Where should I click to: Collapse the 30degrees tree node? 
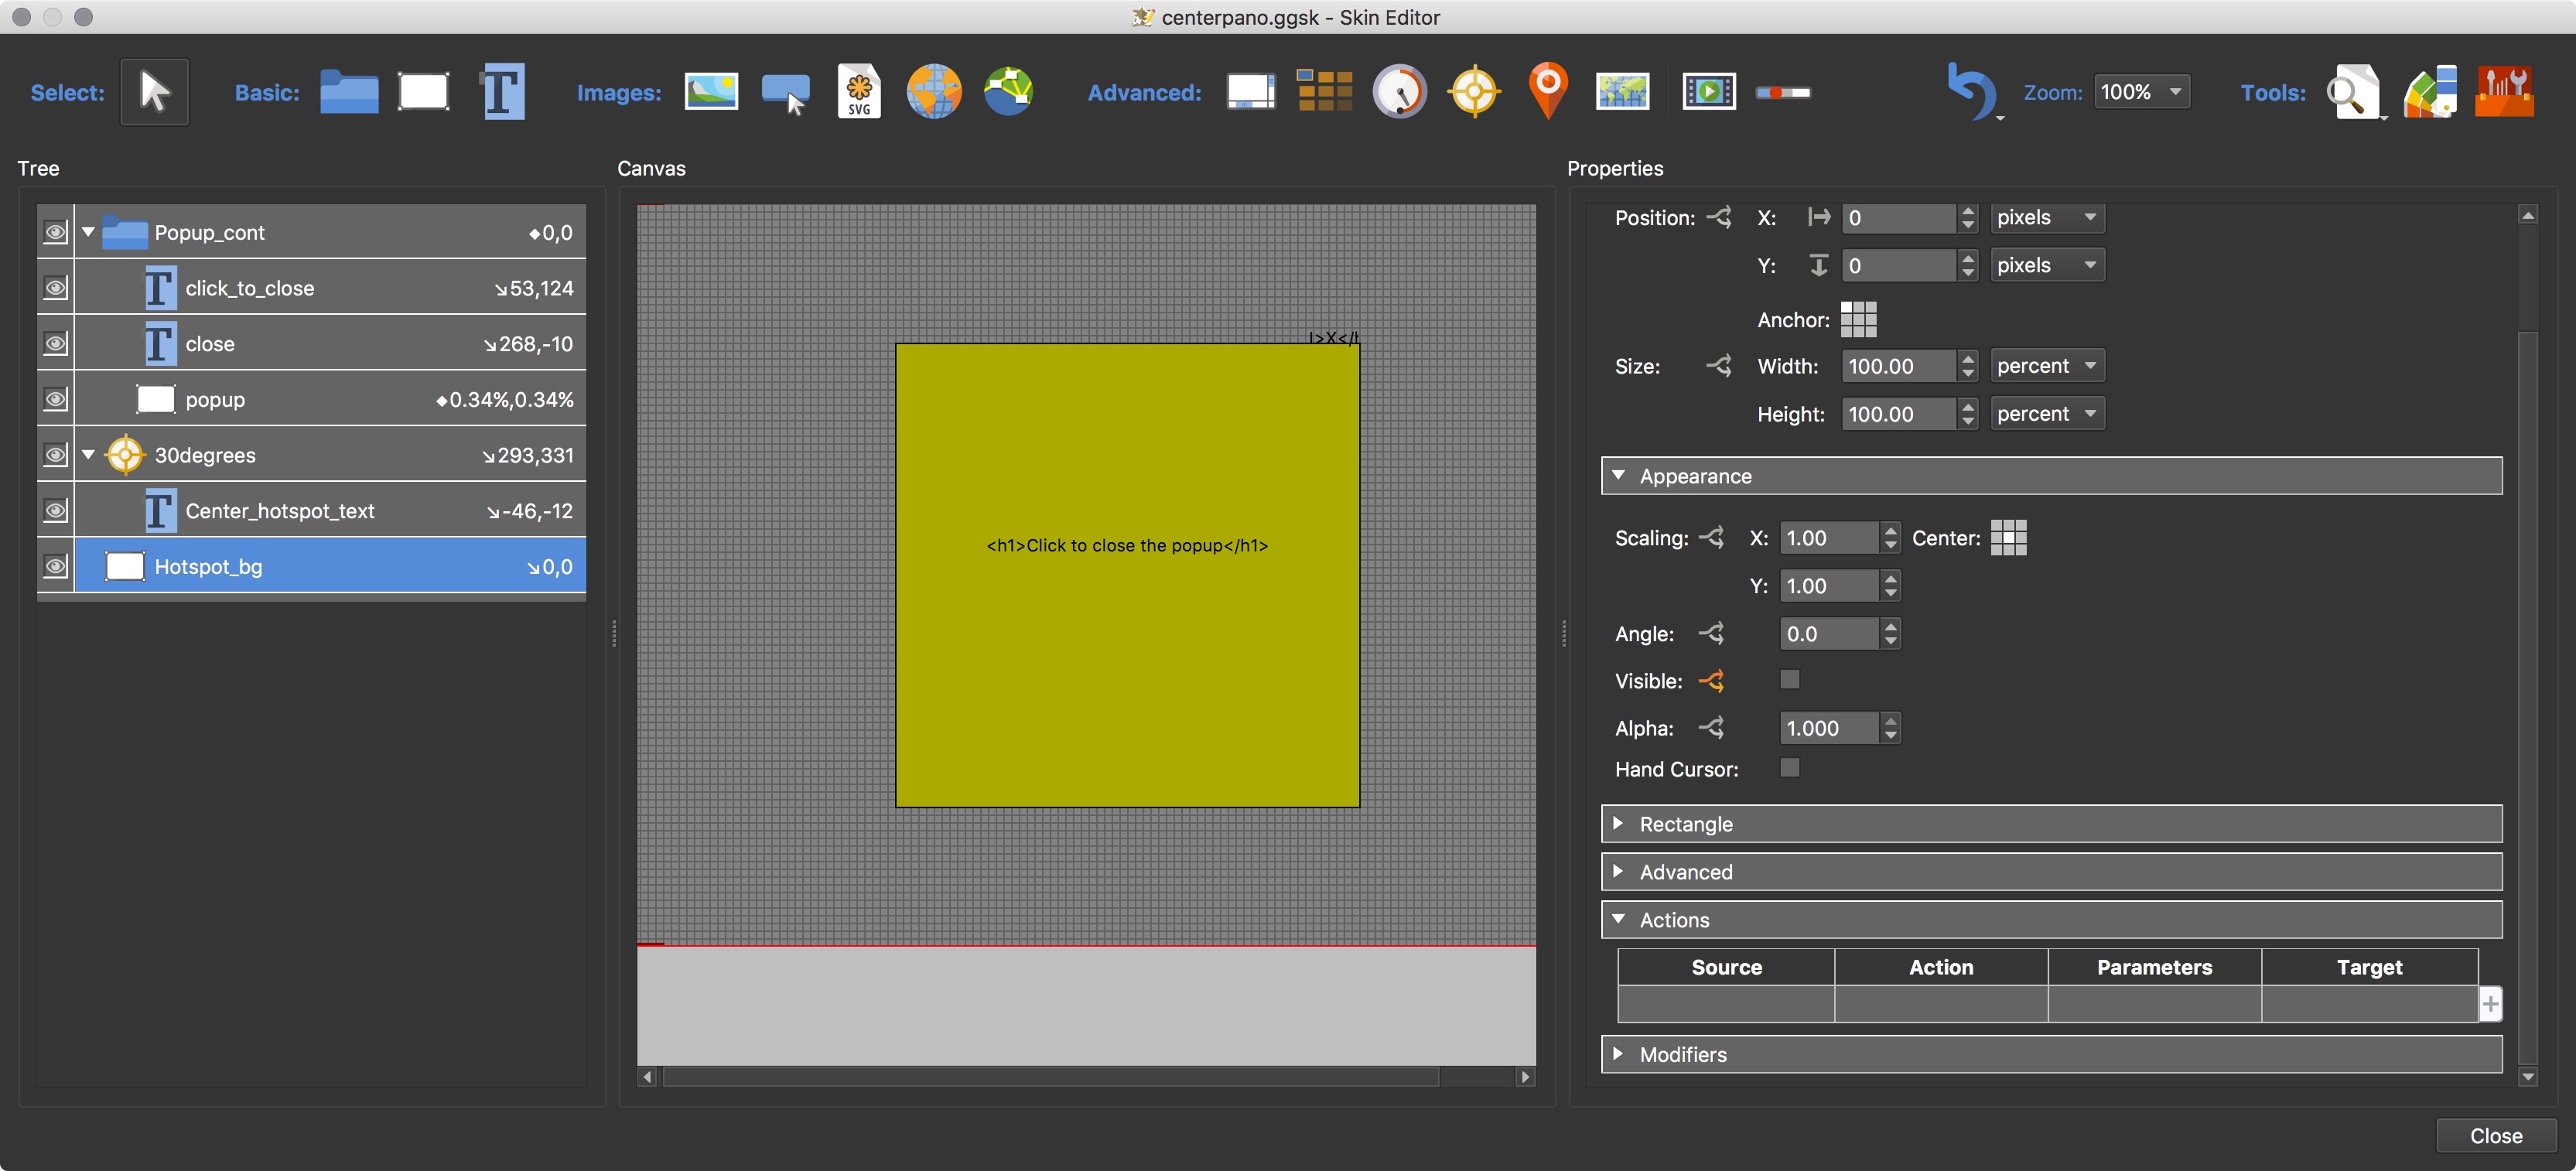click(88, 455)
